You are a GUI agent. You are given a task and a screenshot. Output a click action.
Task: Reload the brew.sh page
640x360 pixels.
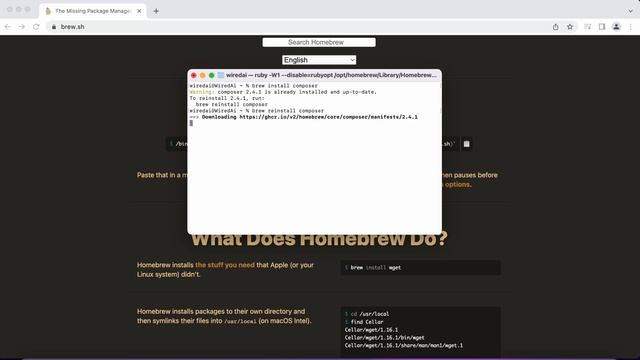tap(36, 27)
